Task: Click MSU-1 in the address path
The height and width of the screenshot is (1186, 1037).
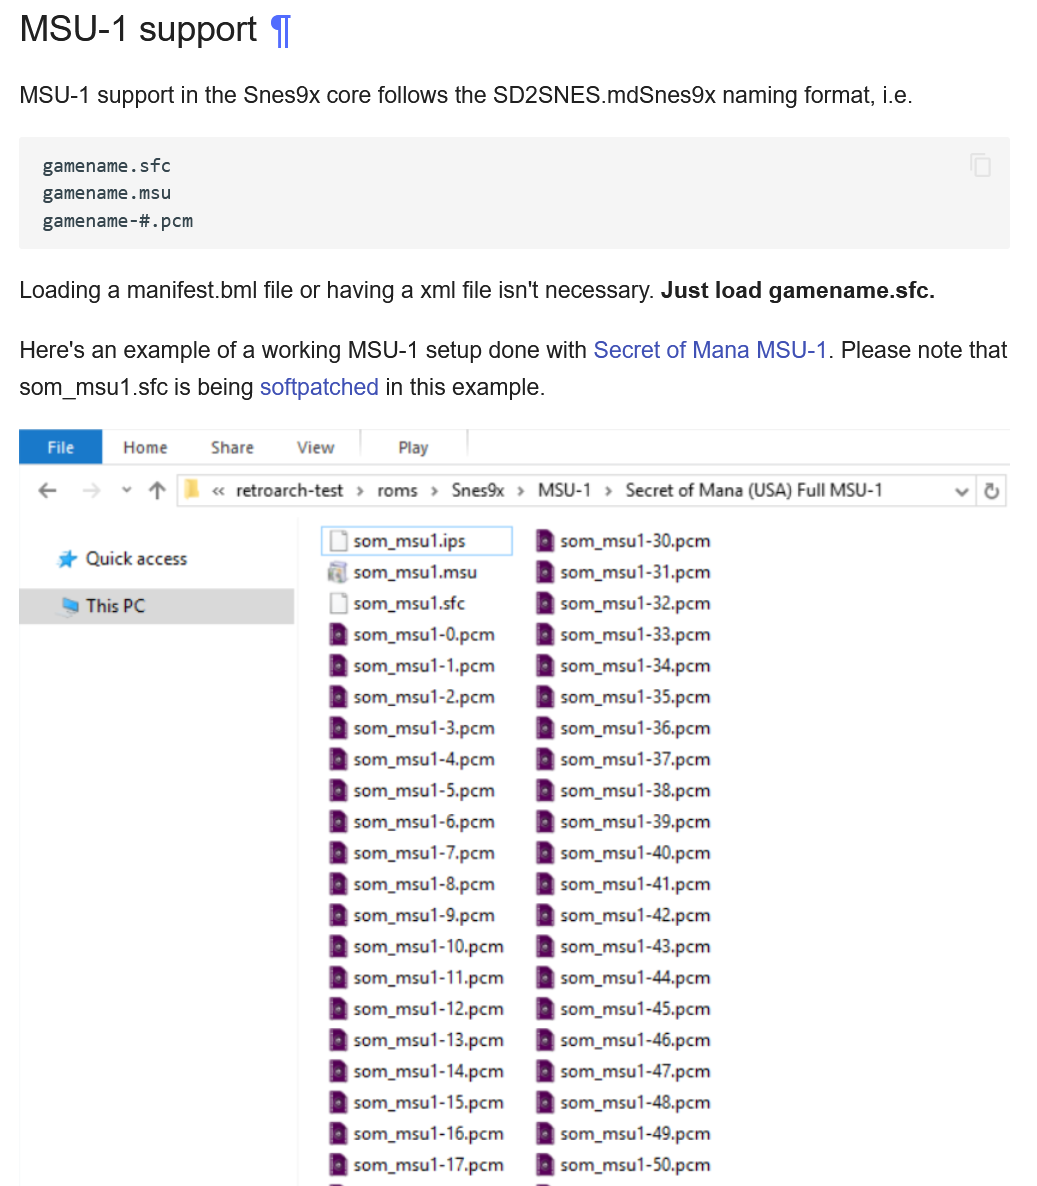Action: pos(564,490)
